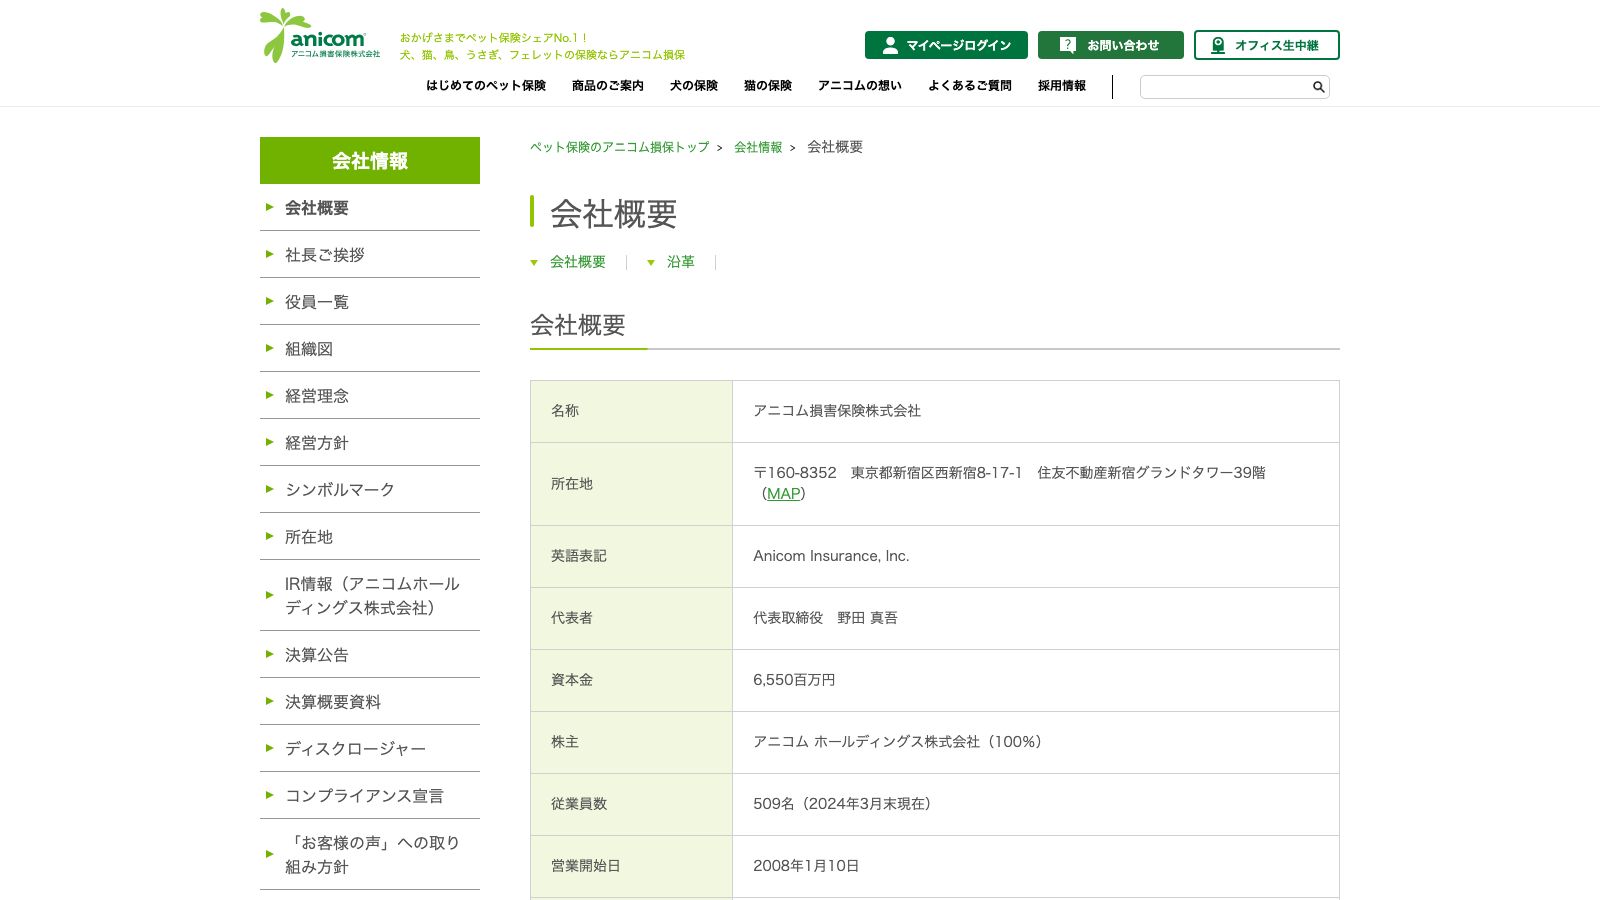Select 猫の保険 in navigation
This screenshot has width=1600, height=900.
coord(768,86)
